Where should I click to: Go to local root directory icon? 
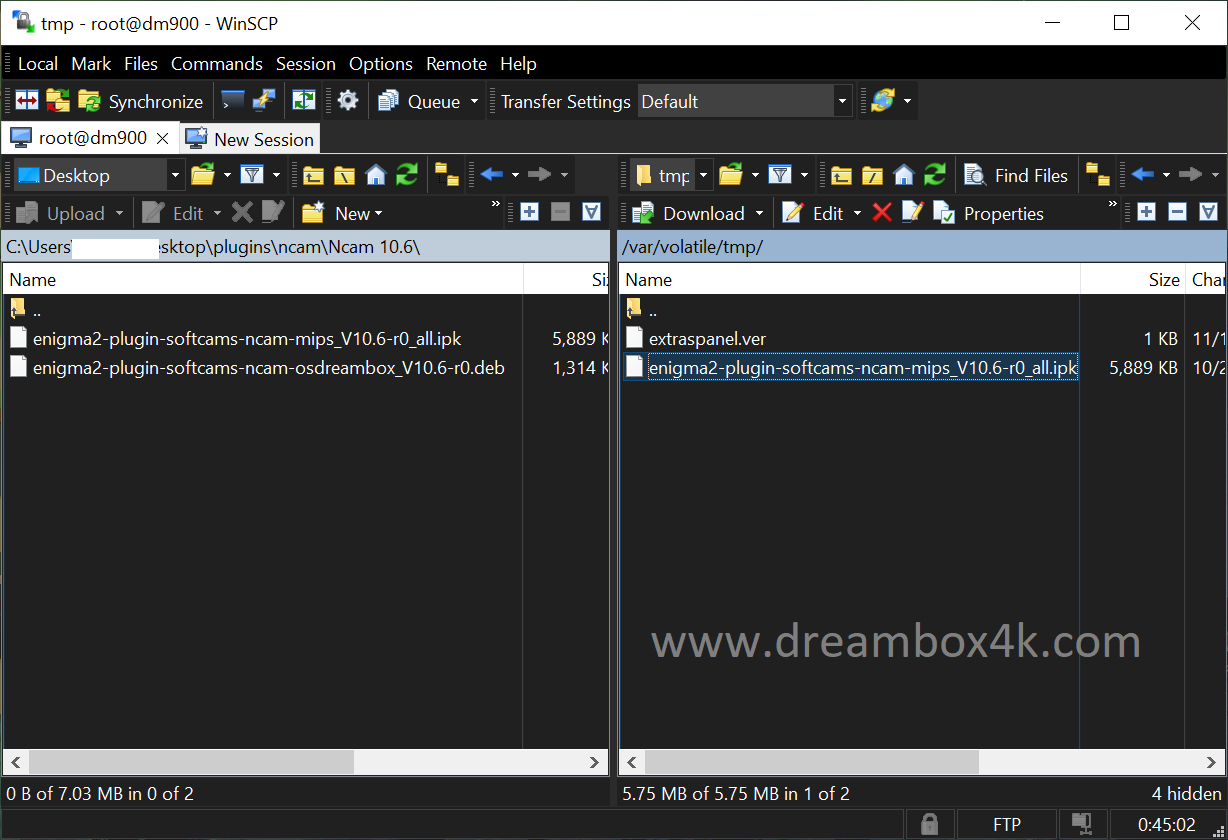point(344,175)
